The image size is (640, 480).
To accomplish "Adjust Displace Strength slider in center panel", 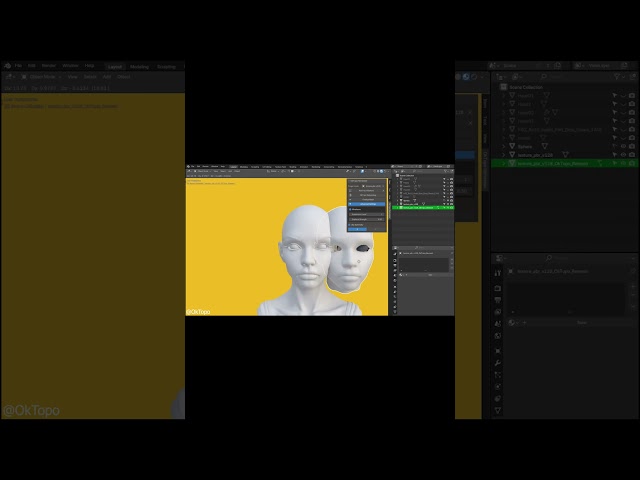I will point(367,220).
